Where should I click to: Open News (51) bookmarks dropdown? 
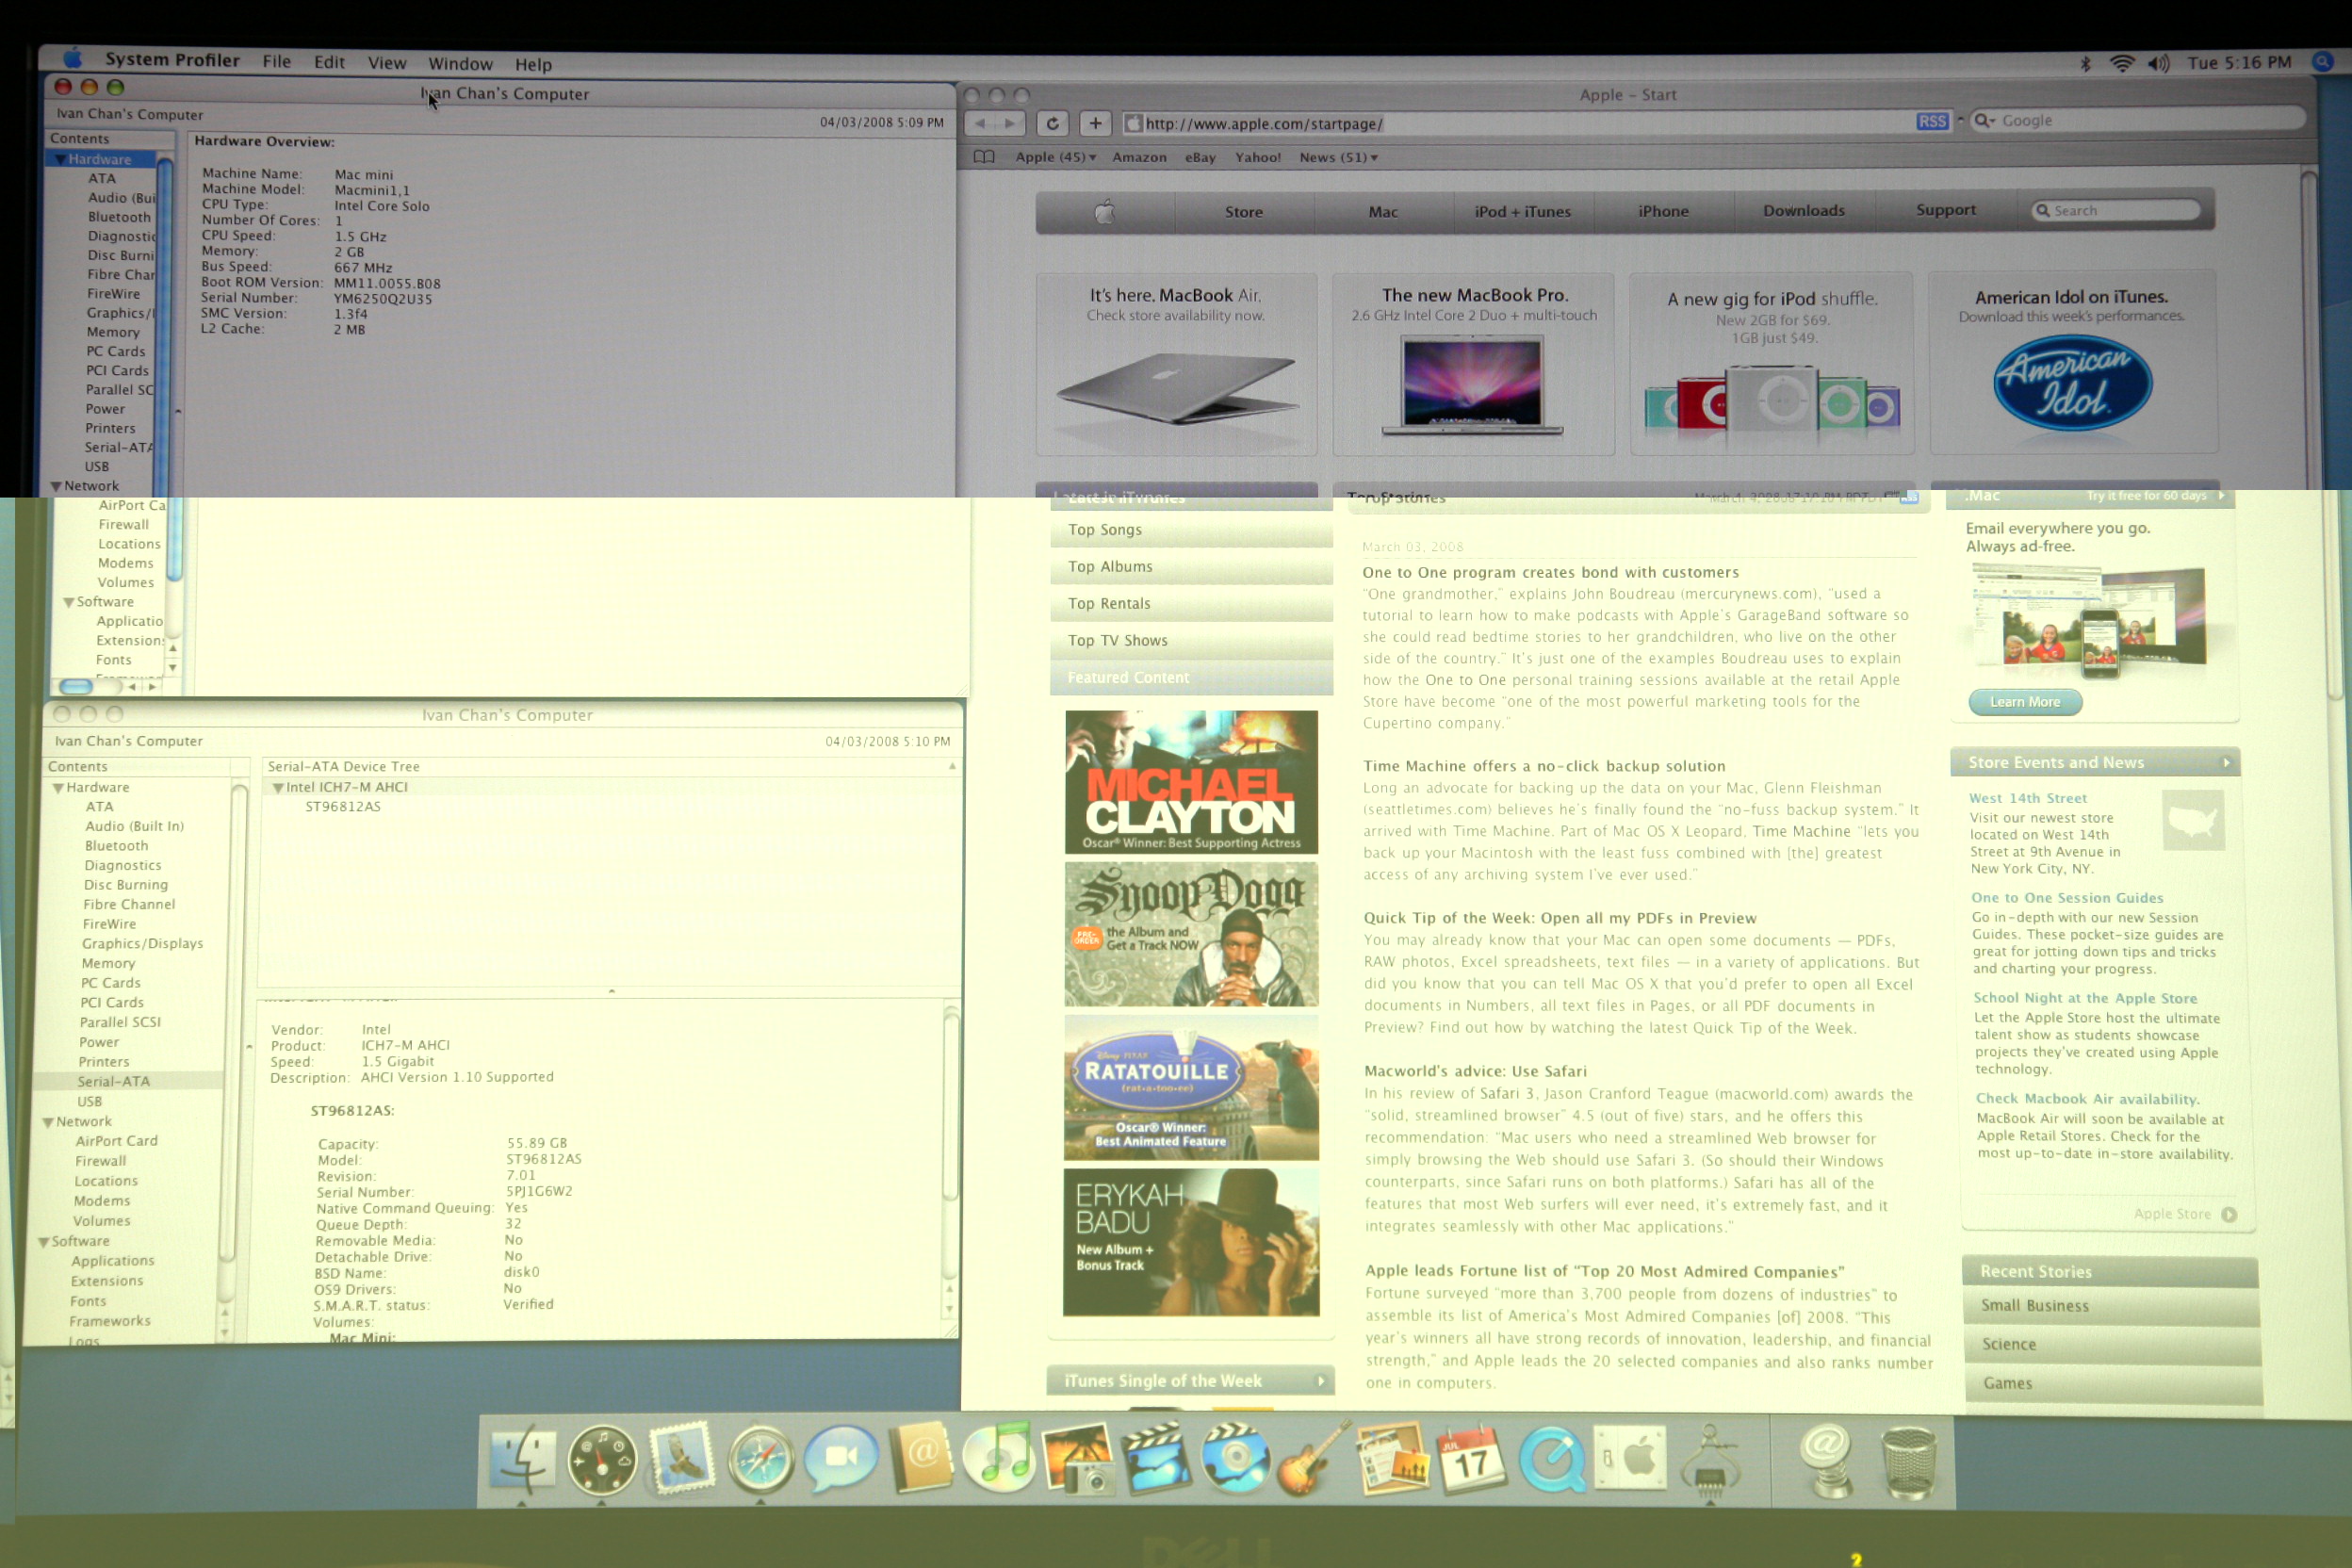[x=1338, y=157]
